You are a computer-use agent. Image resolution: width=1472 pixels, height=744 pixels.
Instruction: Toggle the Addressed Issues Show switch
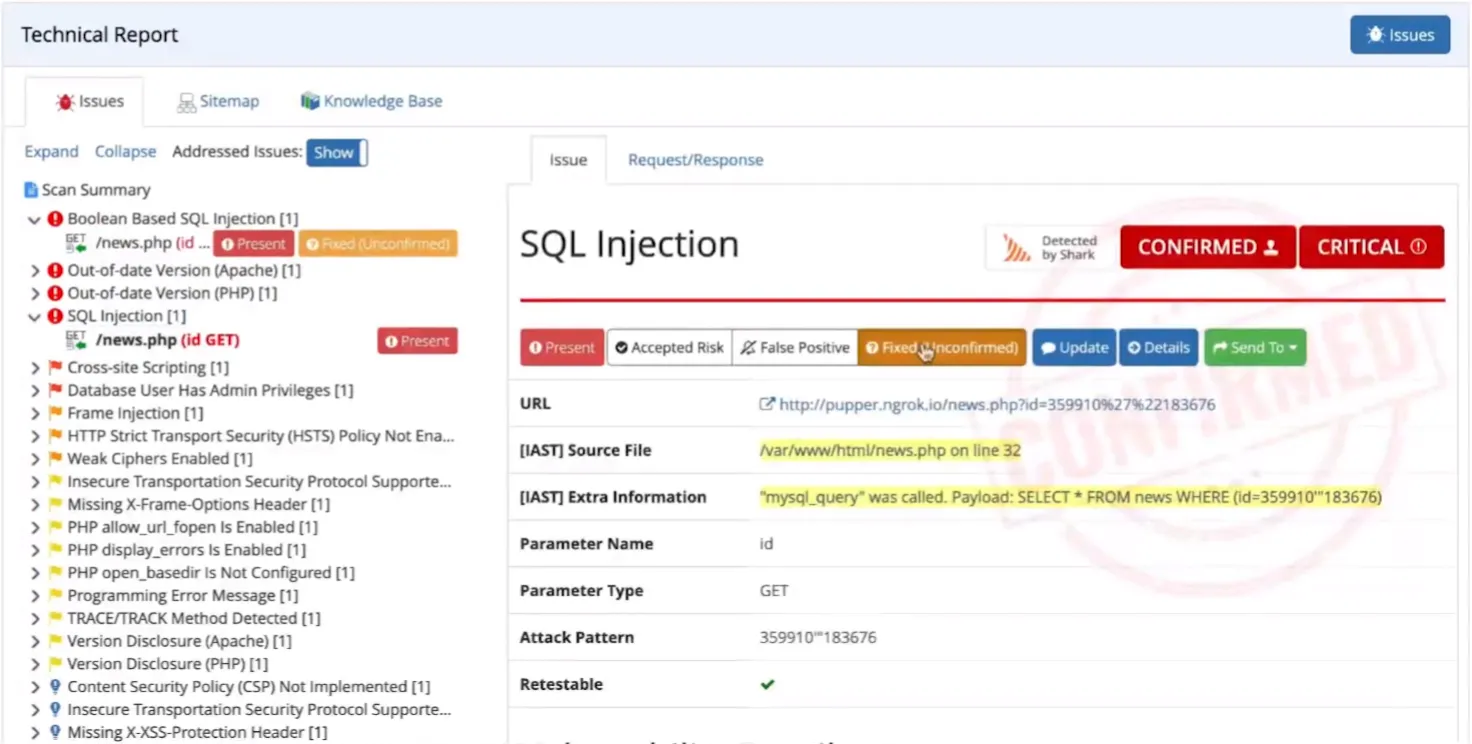[x=337, y=152]
